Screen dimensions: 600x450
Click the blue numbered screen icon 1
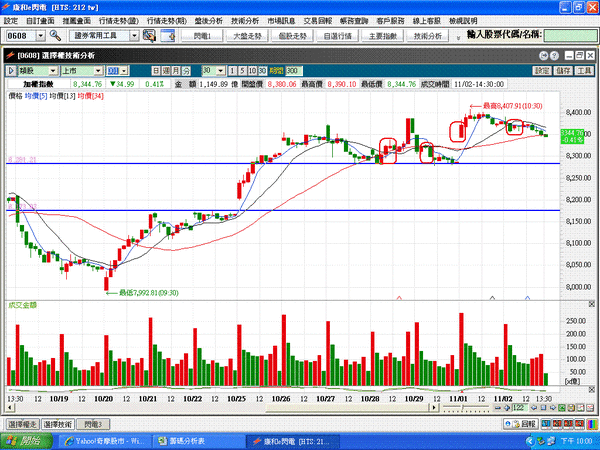tap(546, 424)
